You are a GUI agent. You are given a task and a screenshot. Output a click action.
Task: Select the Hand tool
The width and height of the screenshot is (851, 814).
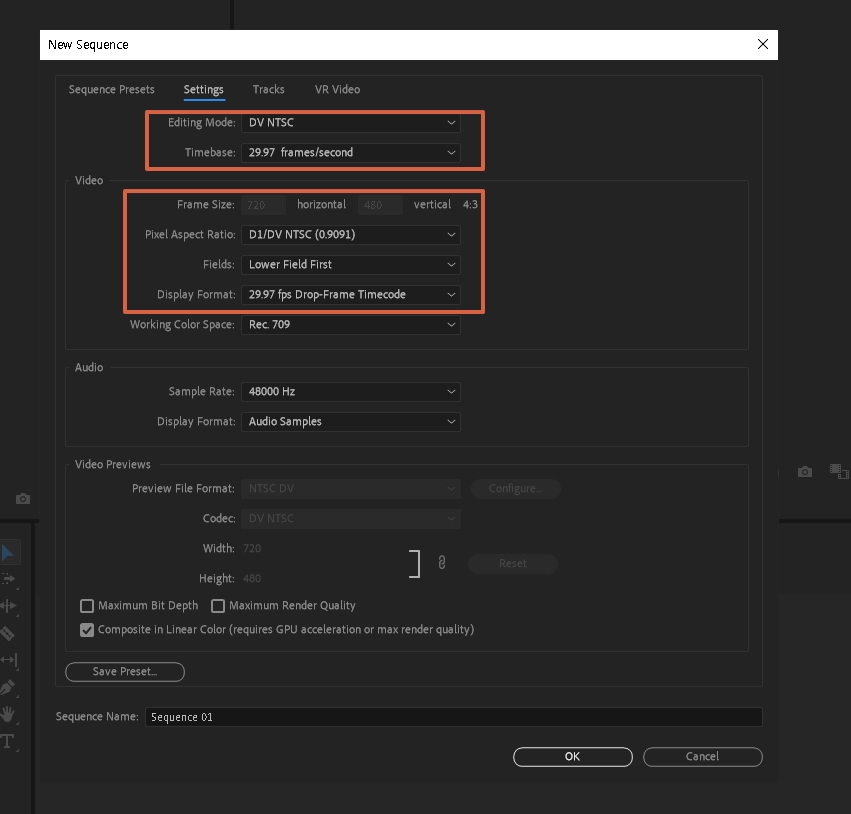8,714
